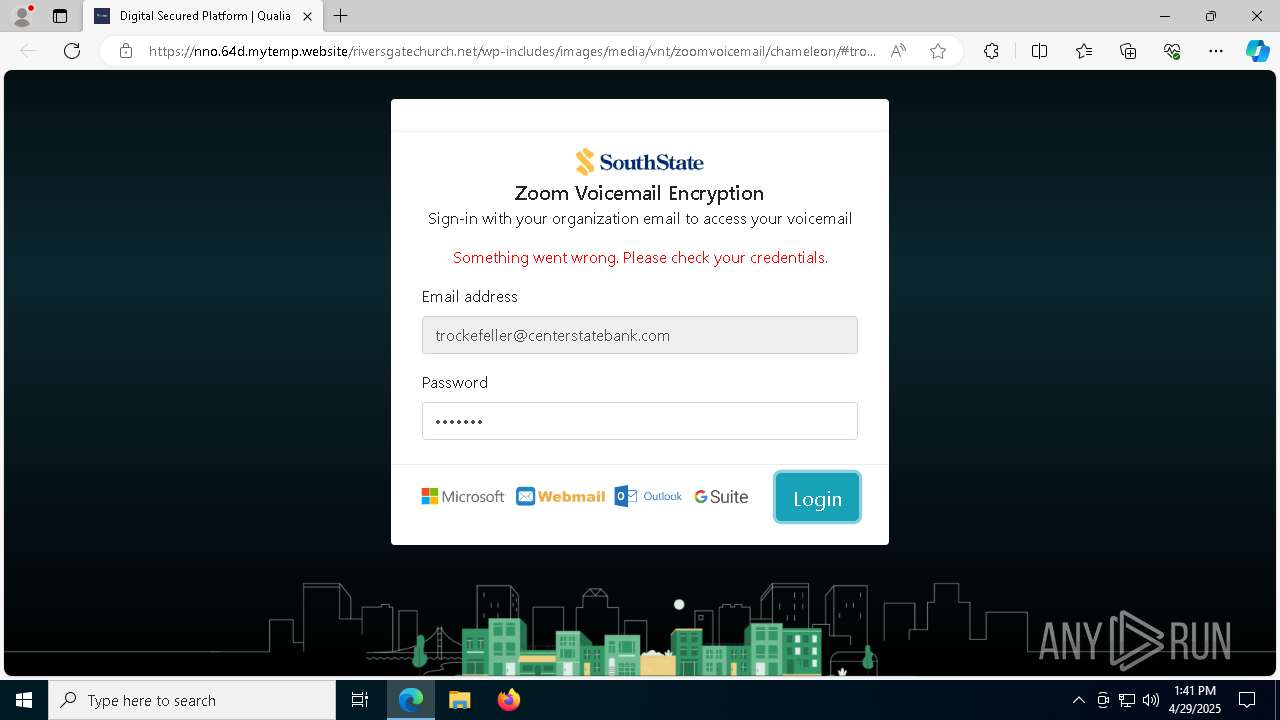1280x720 pixels.
Task: Activate Read aloud icon in address bar
Action: click(x=898, y=51)
